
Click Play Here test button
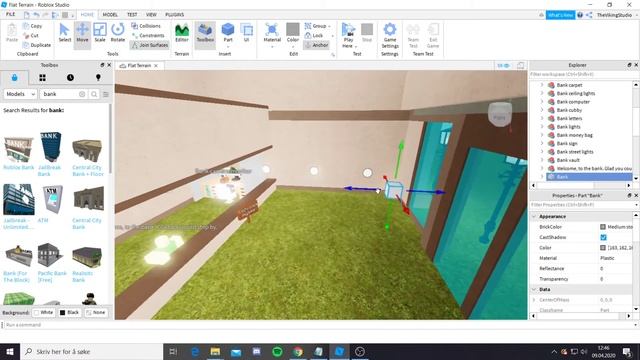pos(348,35)
